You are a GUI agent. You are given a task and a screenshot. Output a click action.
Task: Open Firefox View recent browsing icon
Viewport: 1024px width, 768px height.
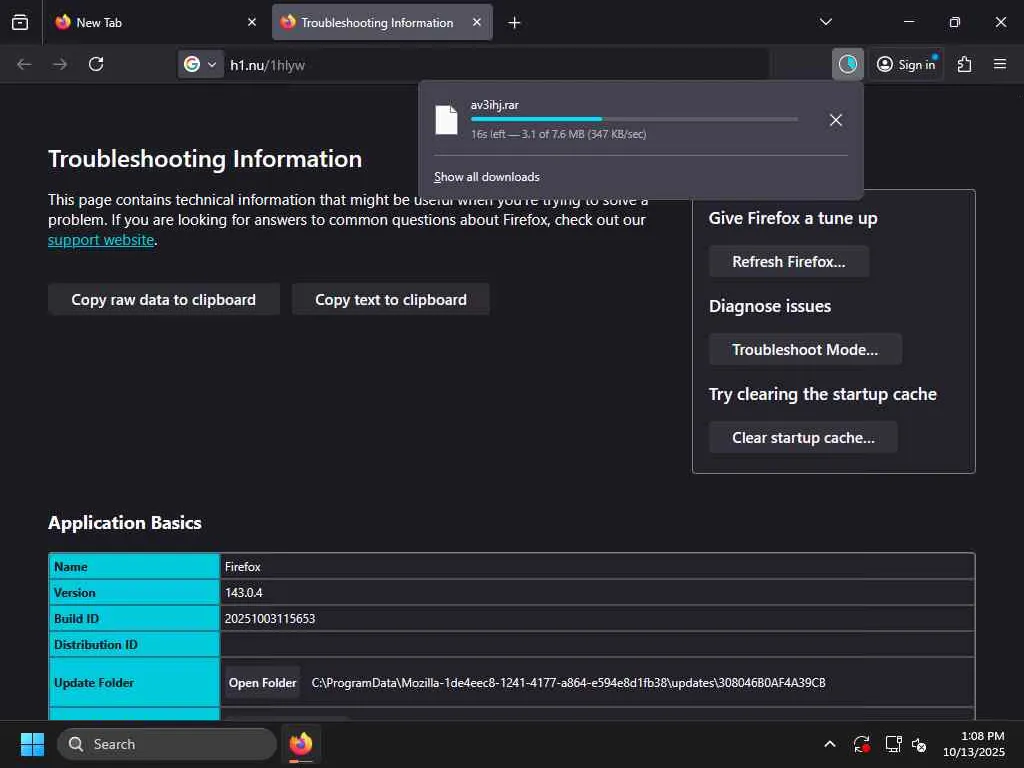click(x=20, y=22)
